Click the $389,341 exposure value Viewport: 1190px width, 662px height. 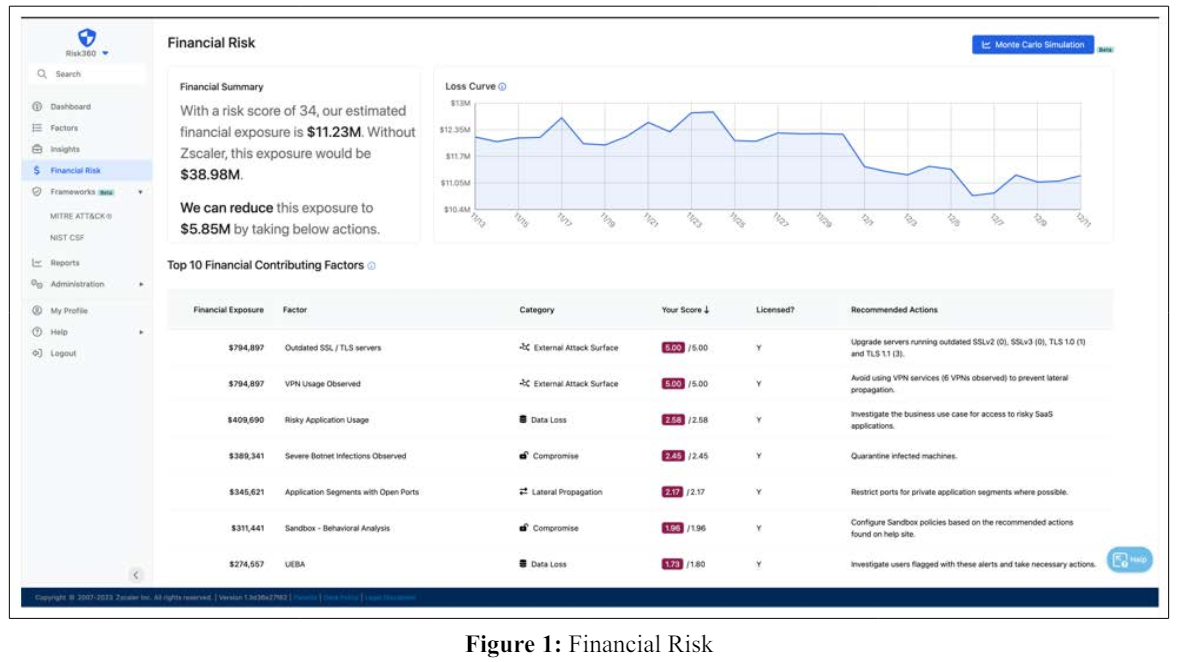click(x=246, y=456)
